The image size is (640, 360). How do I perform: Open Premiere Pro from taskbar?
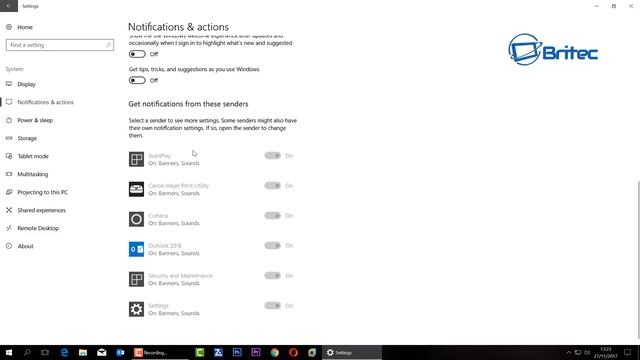click(256, 352)
